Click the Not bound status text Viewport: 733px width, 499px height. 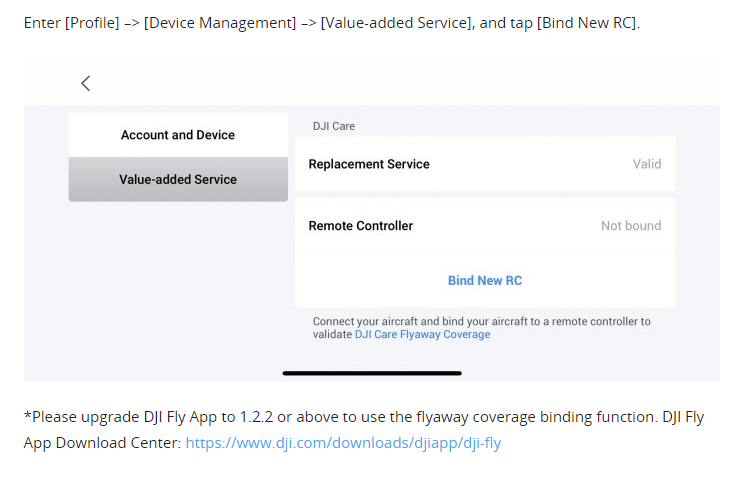pos(630,226)
